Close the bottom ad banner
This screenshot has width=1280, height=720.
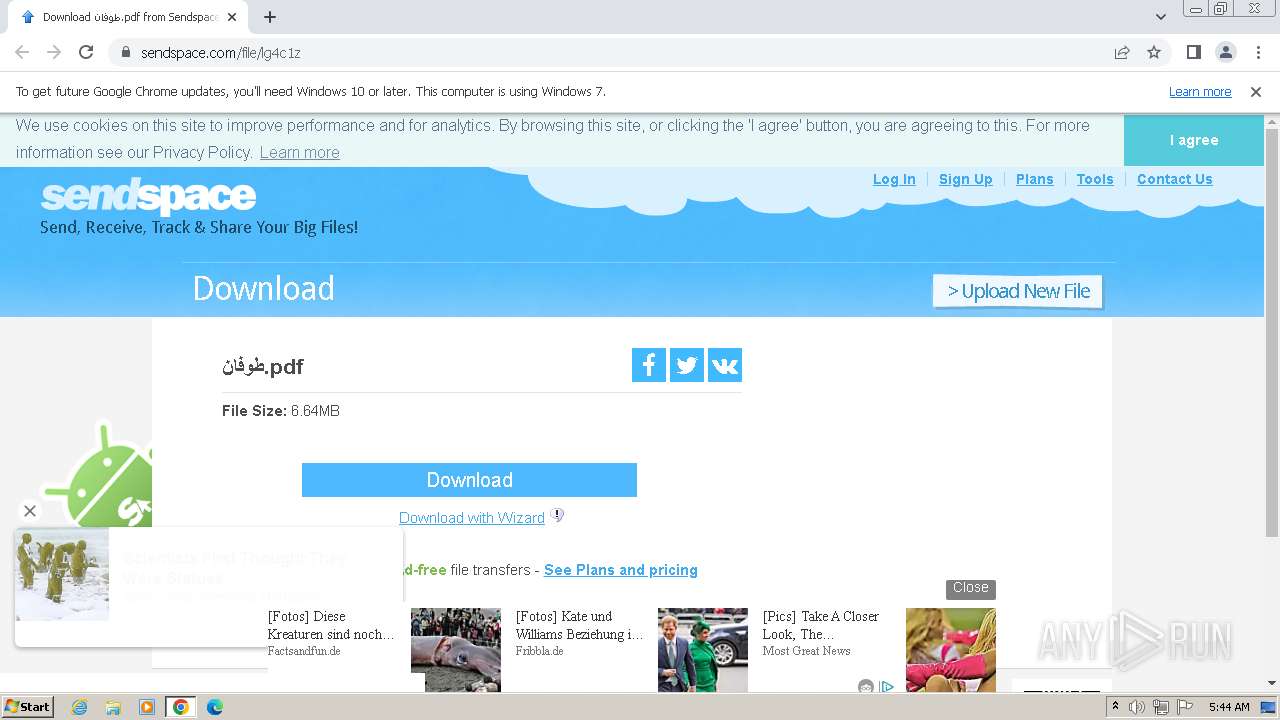tap(970, 588)
